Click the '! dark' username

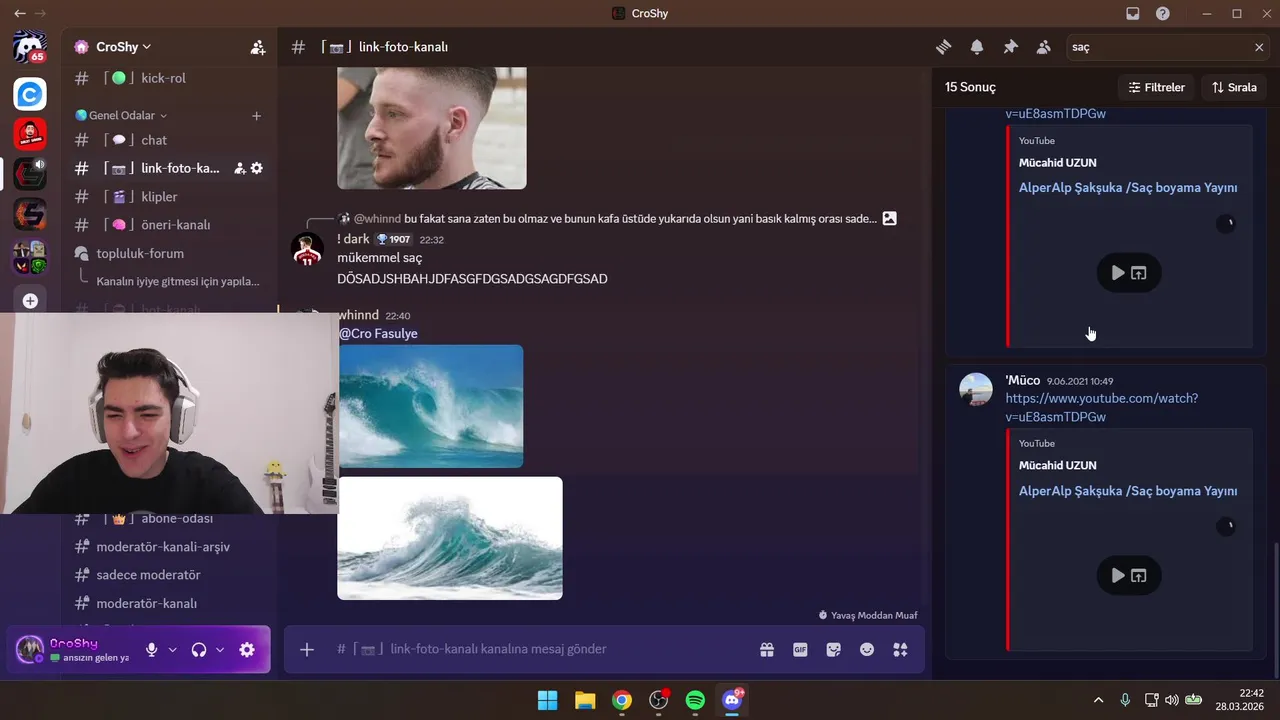pos(353,239)
